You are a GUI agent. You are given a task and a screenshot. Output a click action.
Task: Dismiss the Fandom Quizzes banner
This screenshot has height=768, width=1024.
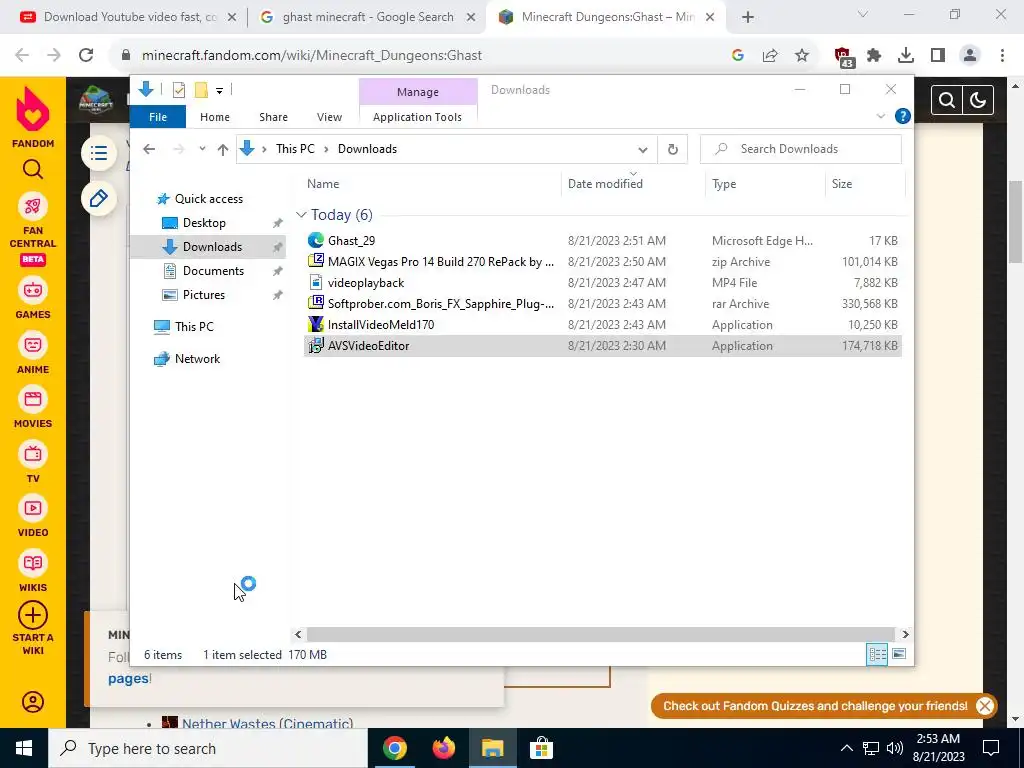pyautogui.click(x=985, y=706)
